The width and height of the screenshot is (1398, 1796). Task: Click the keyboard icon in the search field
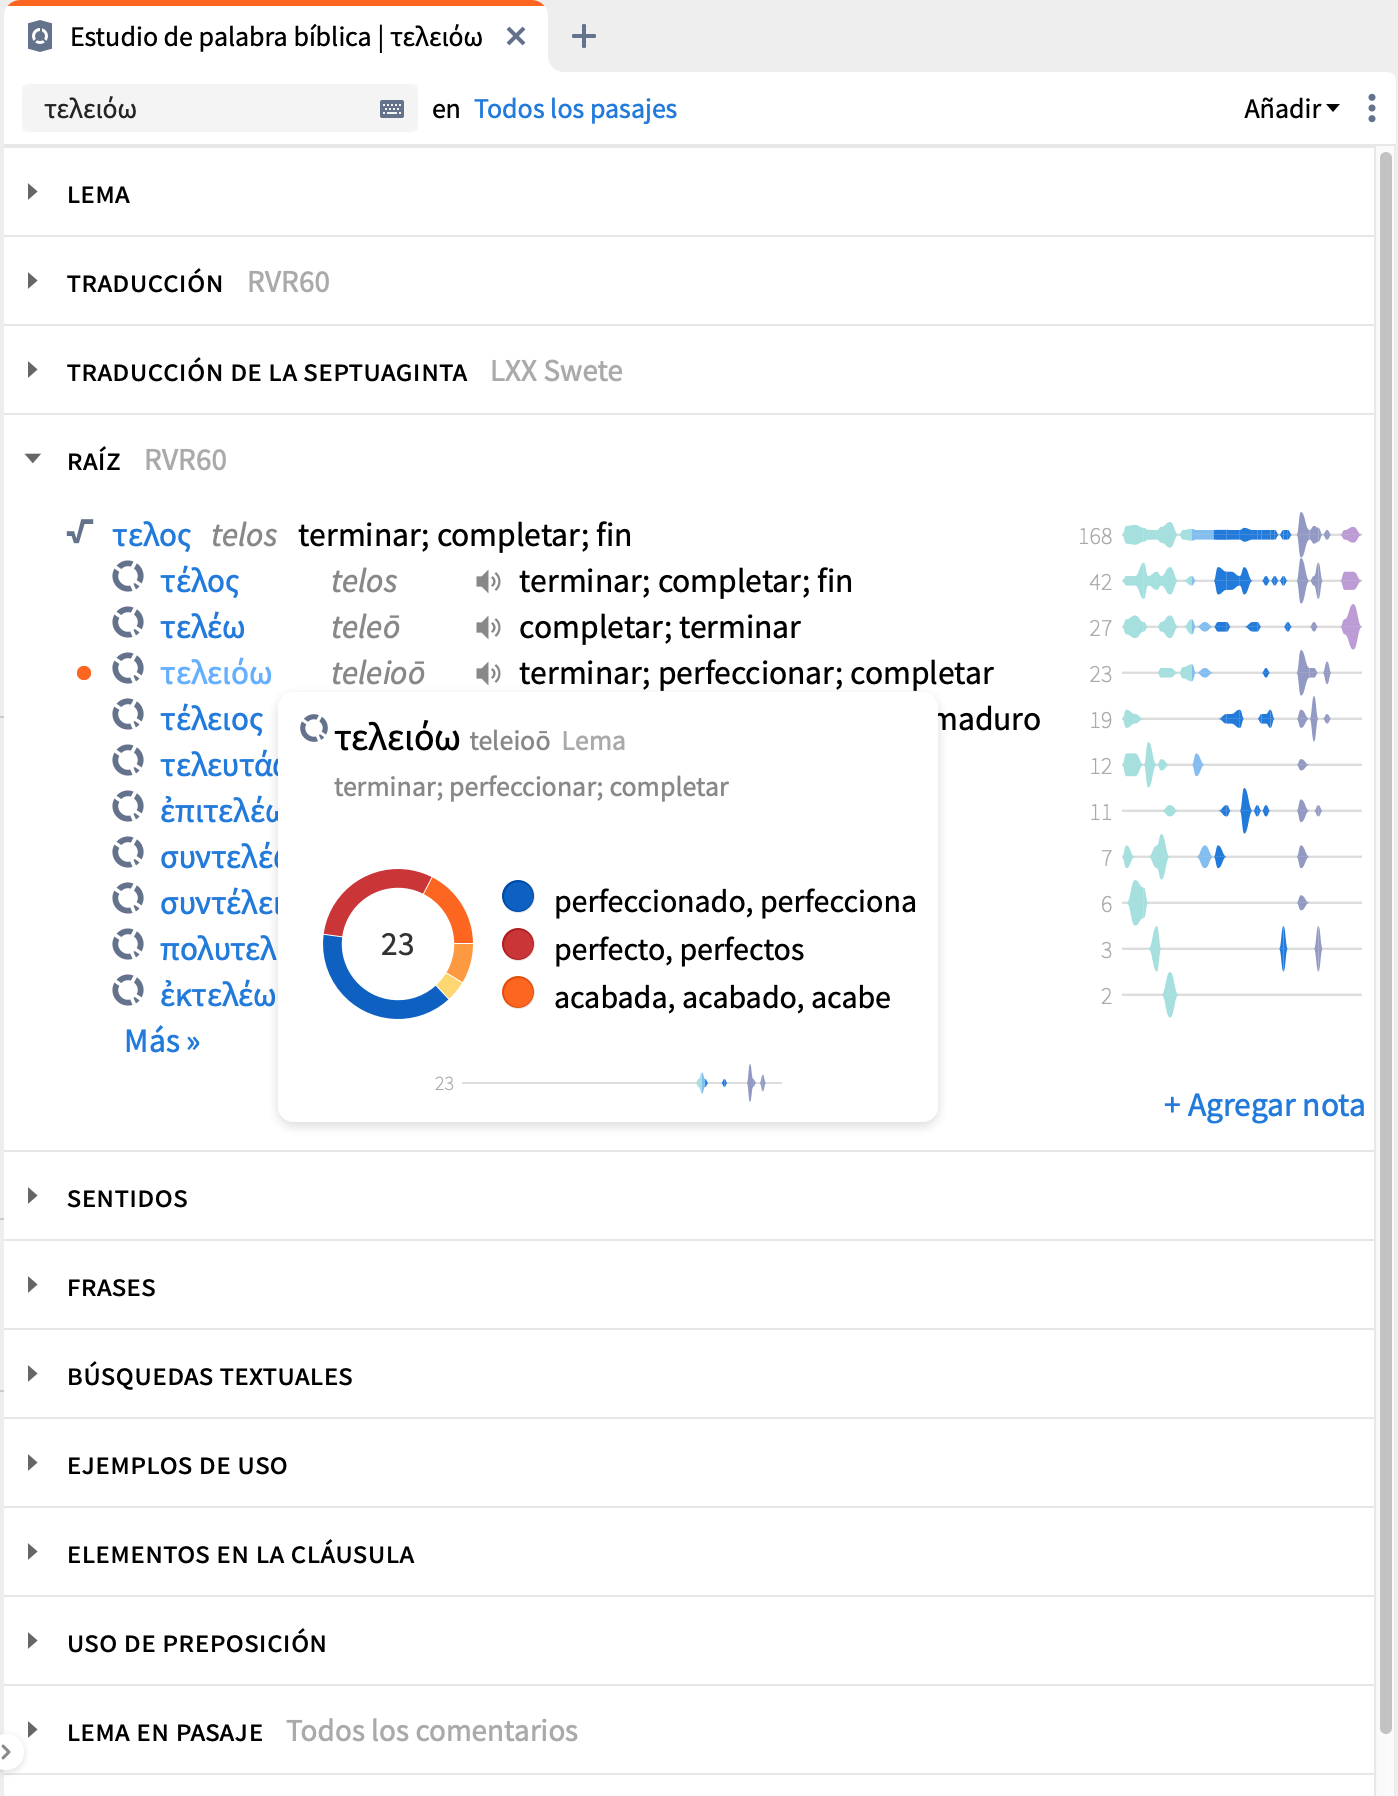(x=392, y=109)
